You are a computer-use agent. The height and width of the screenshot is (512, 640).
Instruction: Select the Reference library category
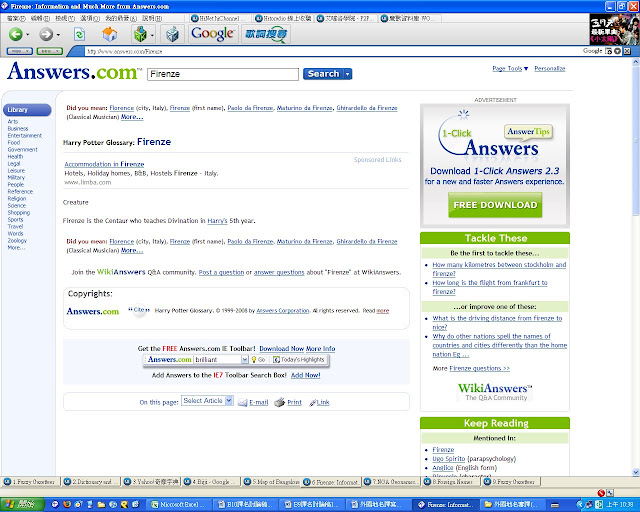click(20, 191)
